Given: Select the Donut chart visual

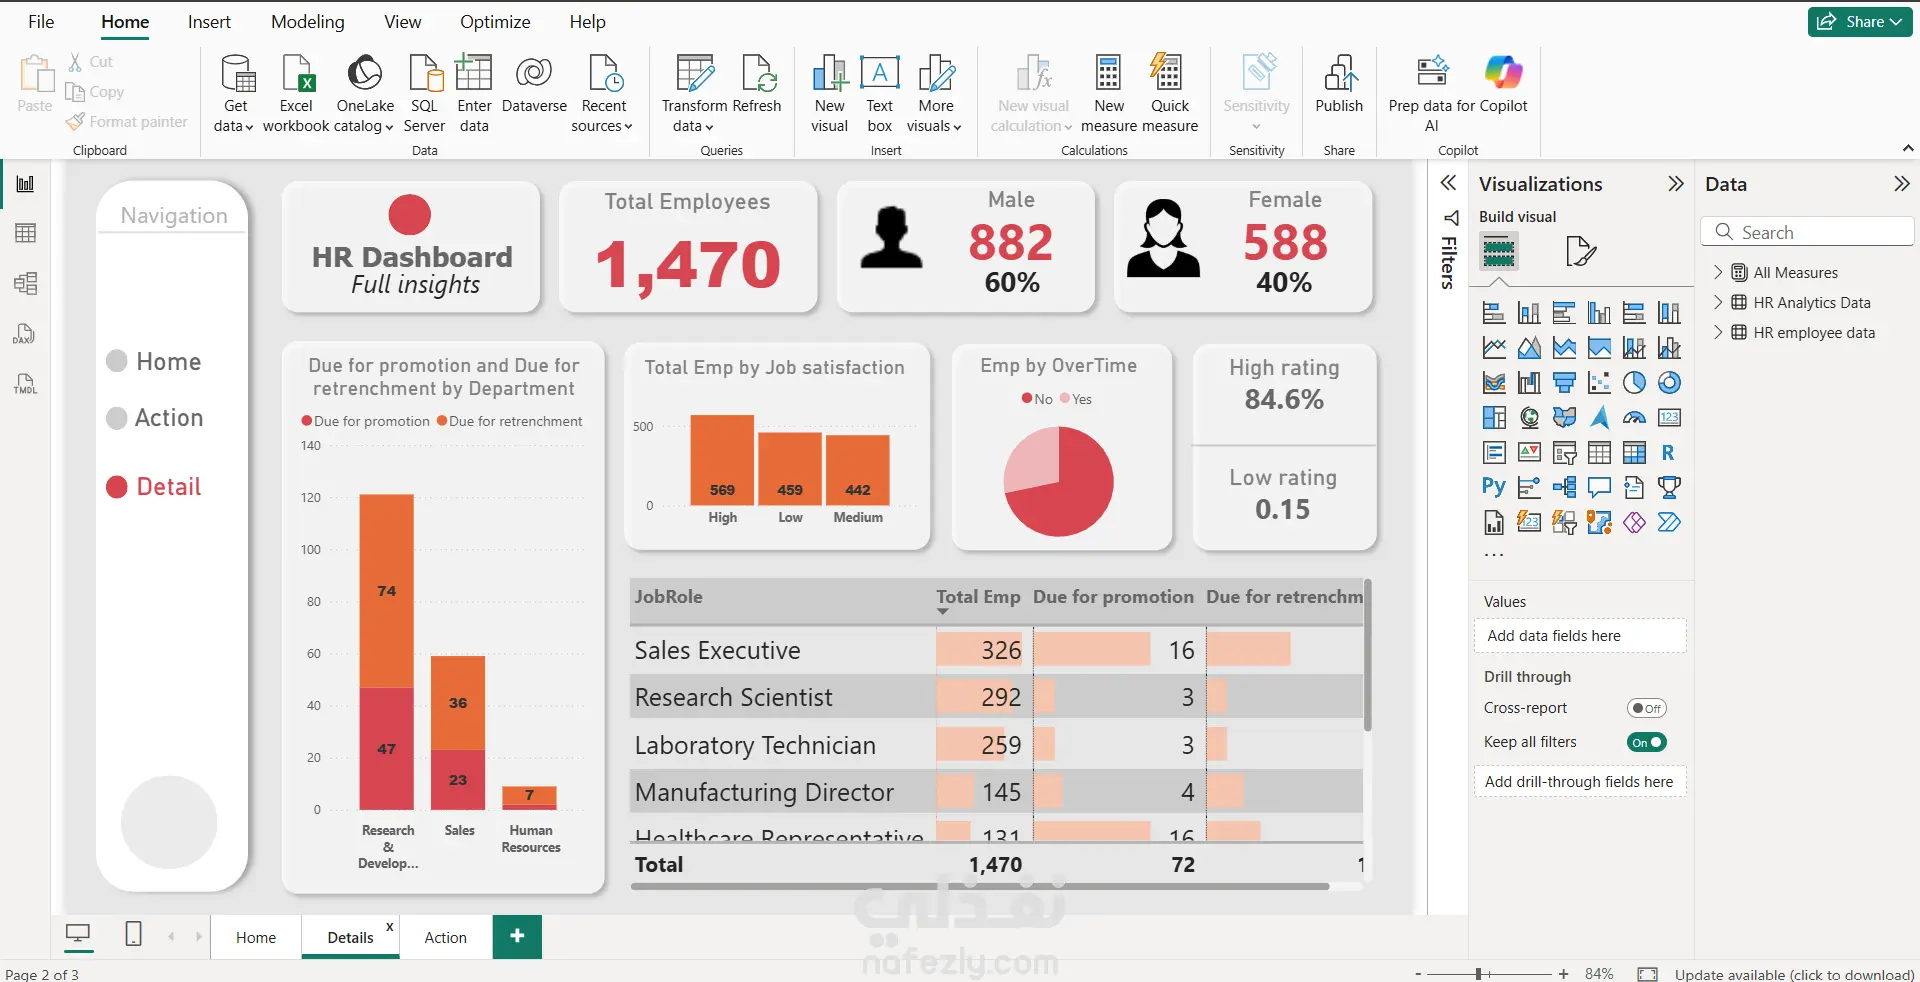Looking at the screenshot, I should coord(1669,383).
